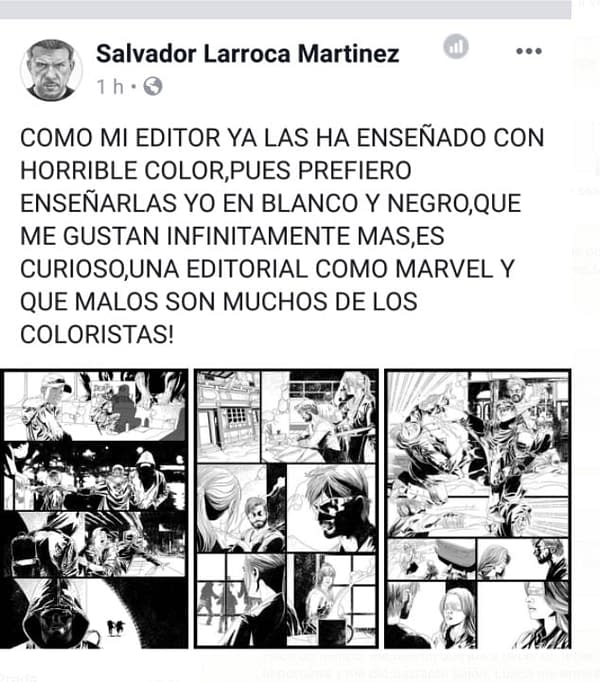600x682 pixels.
Task: Select the post text about coloristas
Action: tap(282, 236)
